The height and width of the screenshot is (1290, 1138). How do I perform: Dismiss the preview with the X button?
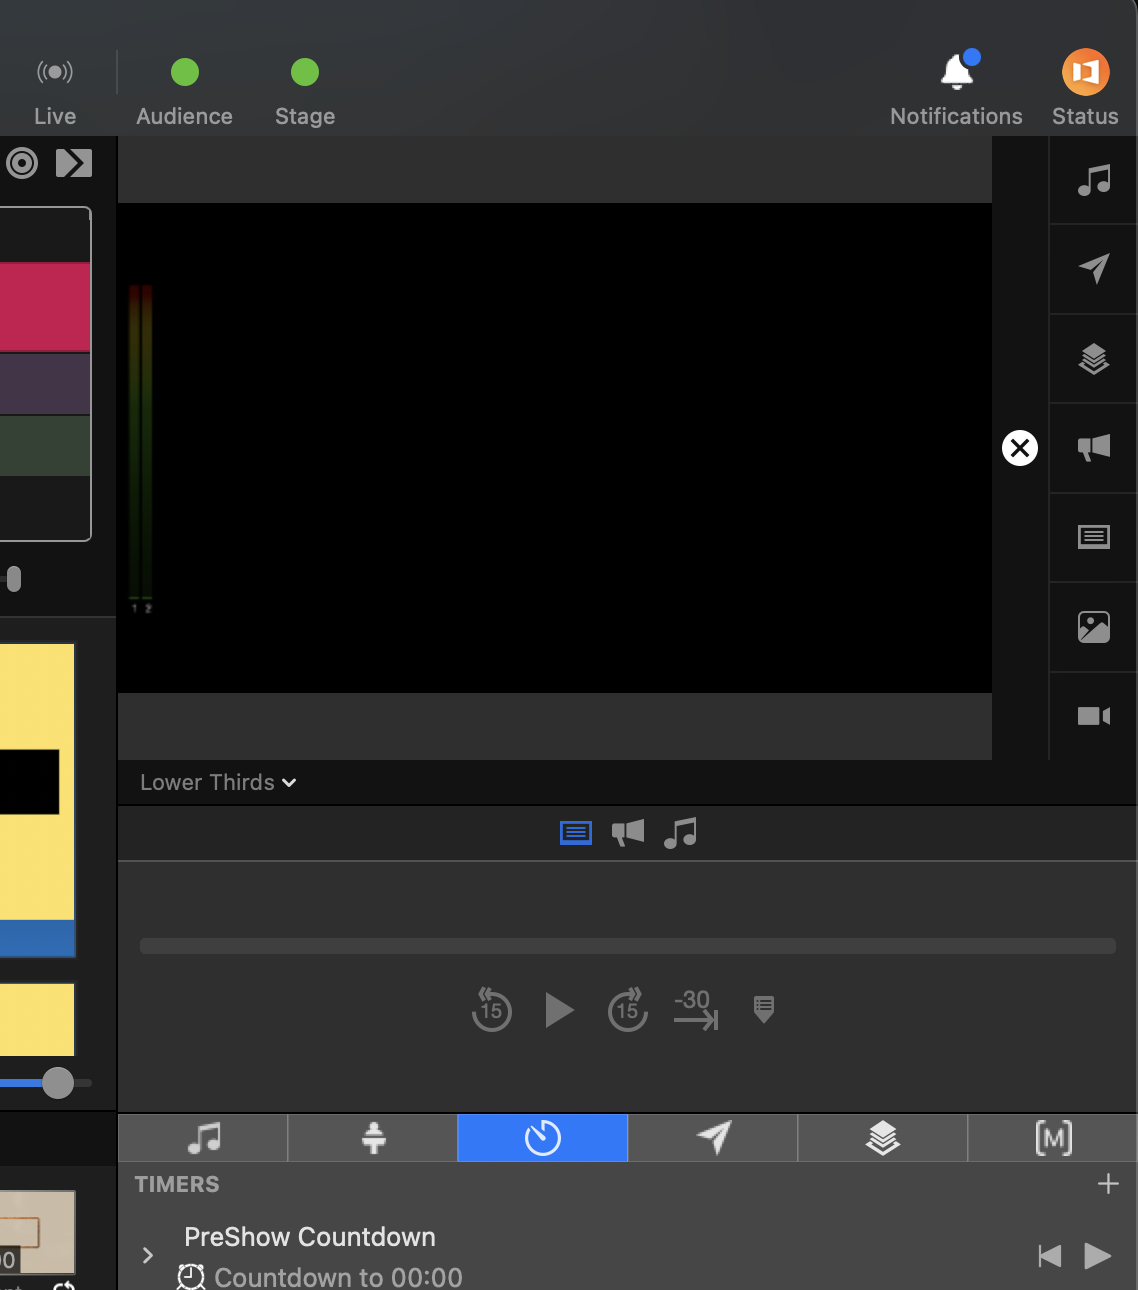[1019, 448]
